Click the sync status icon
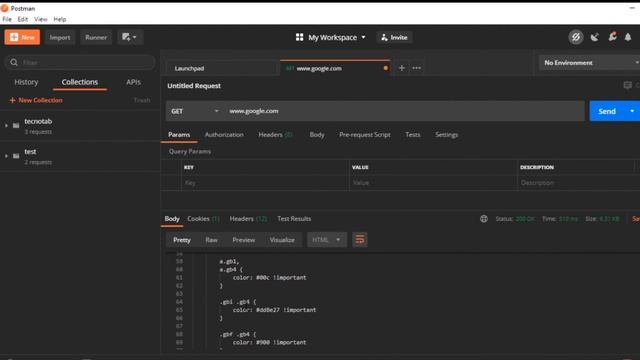 tap(576, 37)
